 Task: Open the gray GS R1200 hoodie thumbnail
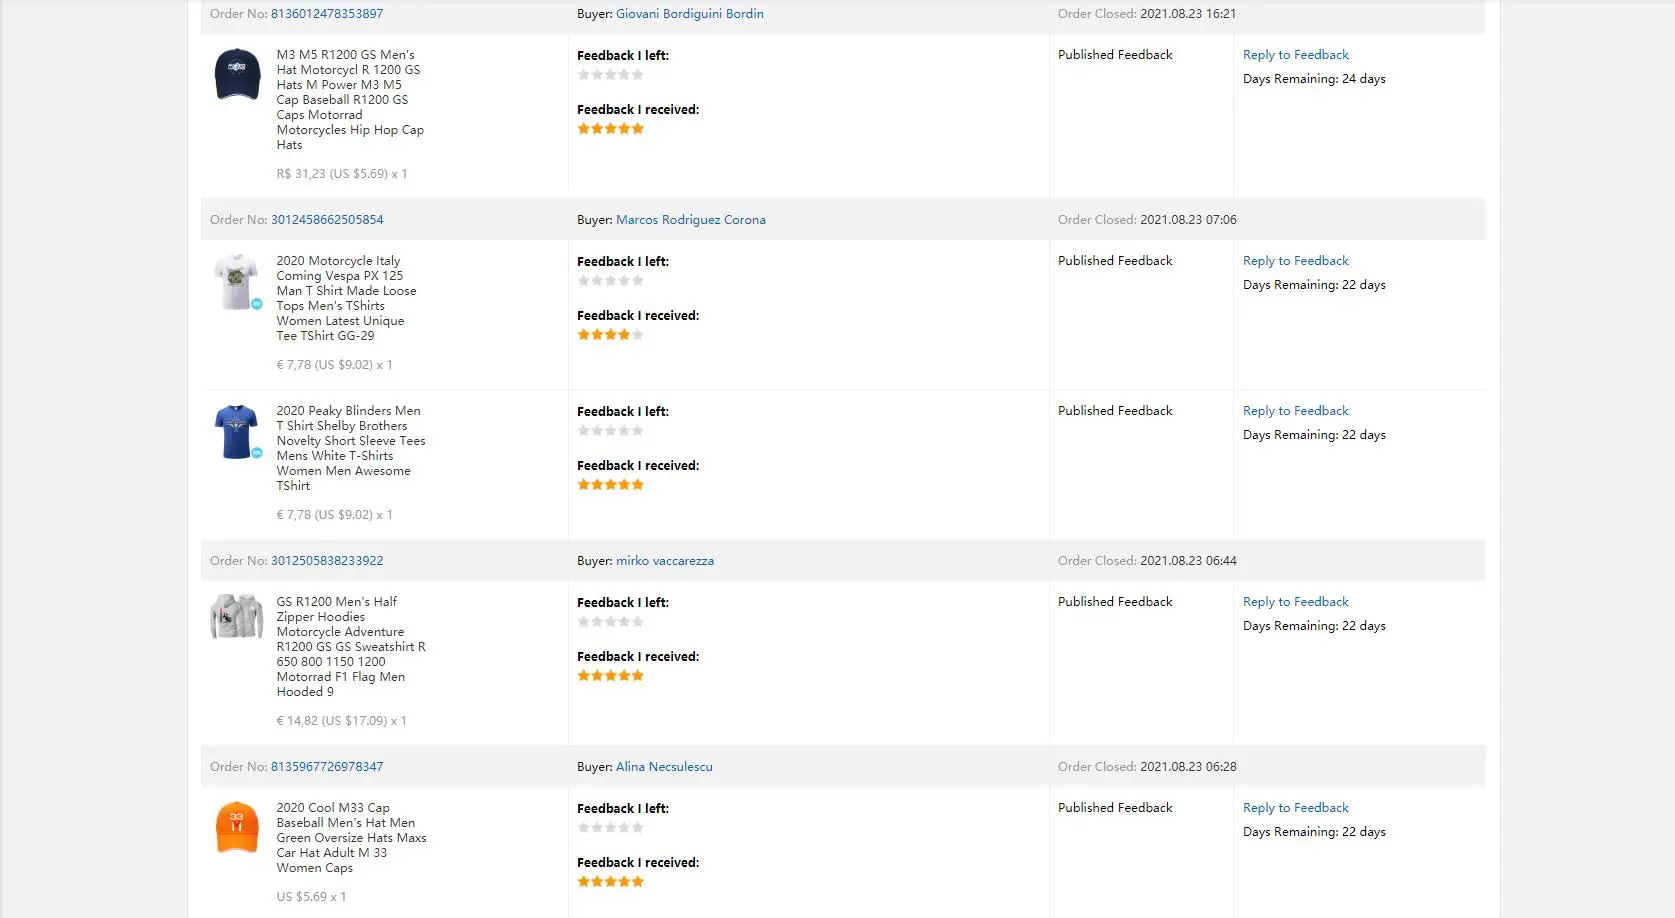click(237, 617)
